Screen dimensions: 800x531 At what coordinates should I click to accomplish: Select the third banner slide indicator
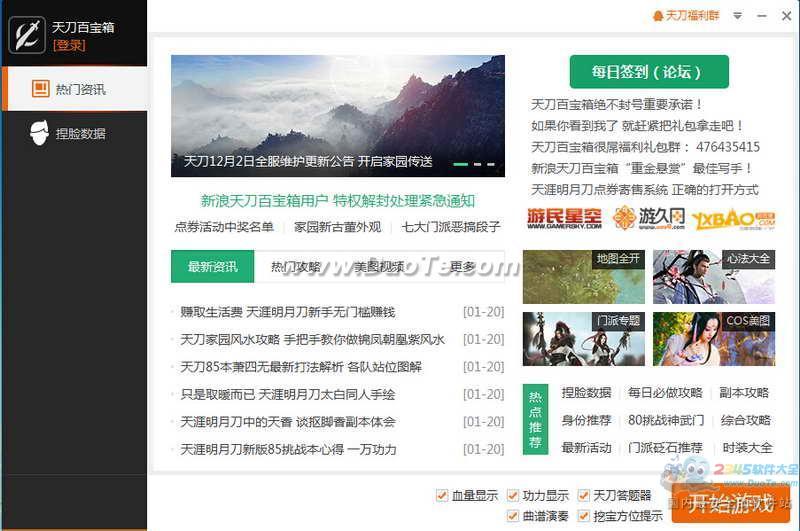click(491, 164)
